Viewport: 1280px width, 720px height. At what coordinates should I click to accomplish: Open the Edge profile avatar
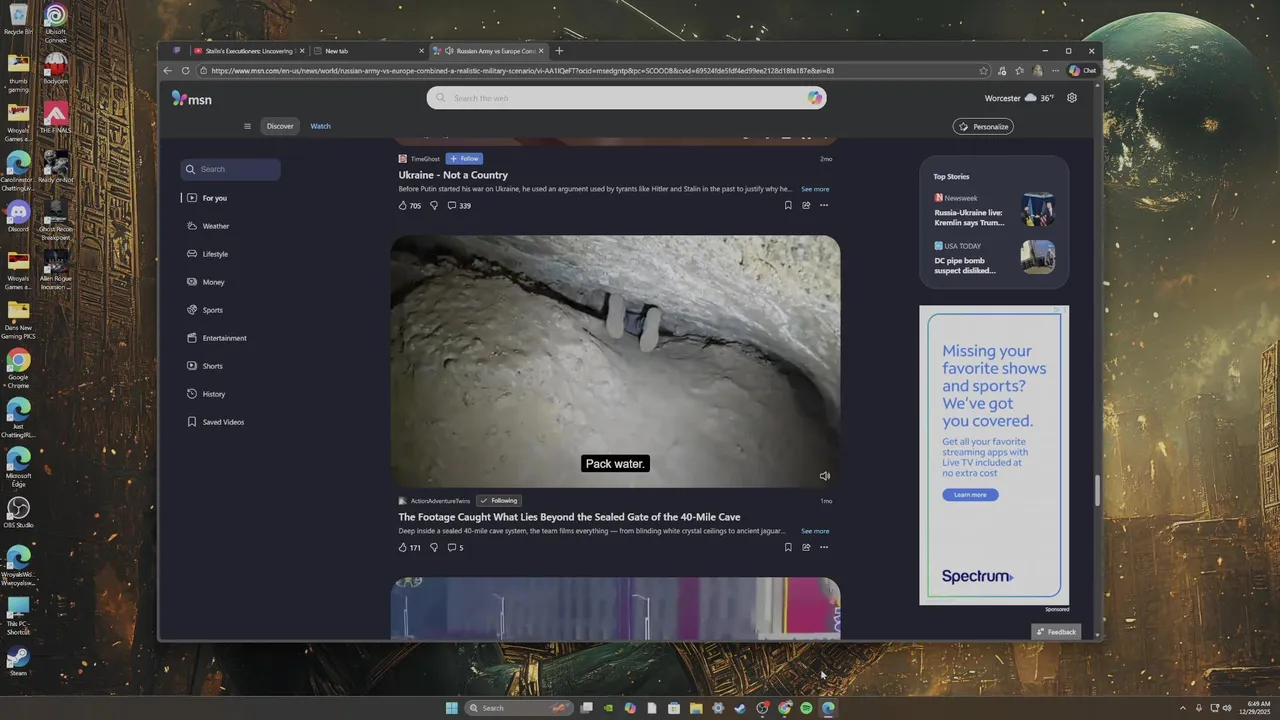pos(1037,71)
